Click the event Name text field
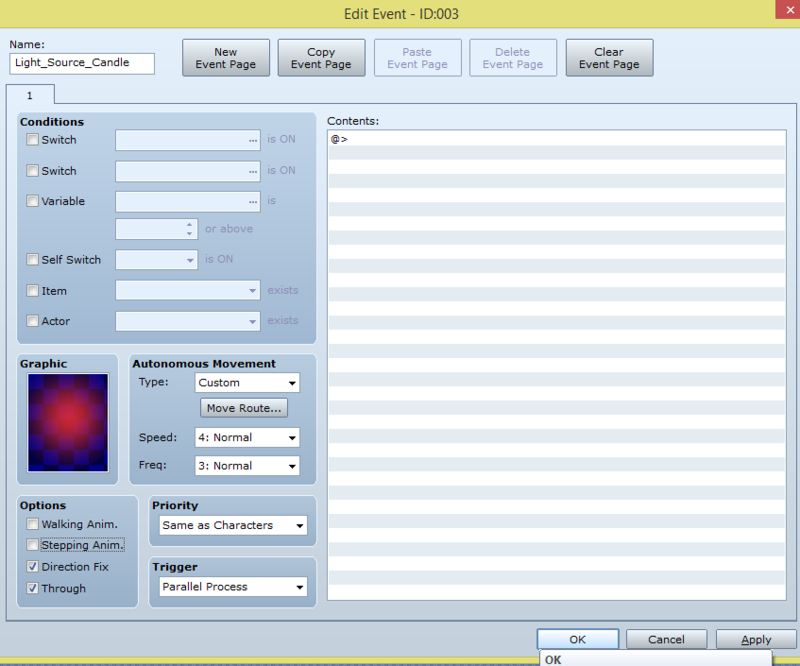 83,63
